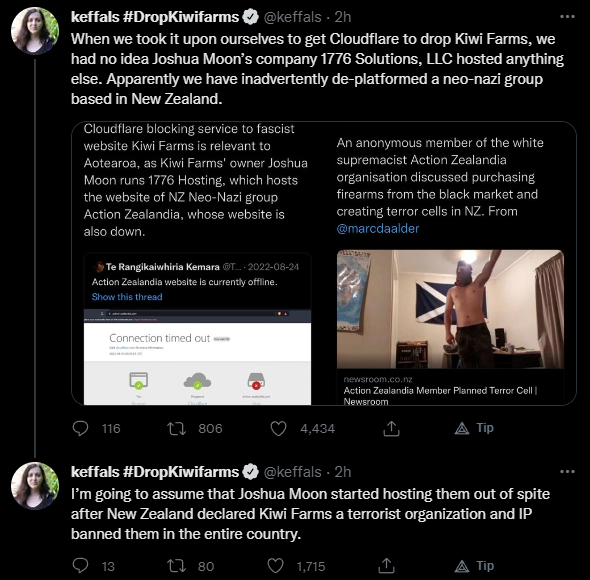Open more options menu on second tweet
590x580 pixels.
(567, 472)
